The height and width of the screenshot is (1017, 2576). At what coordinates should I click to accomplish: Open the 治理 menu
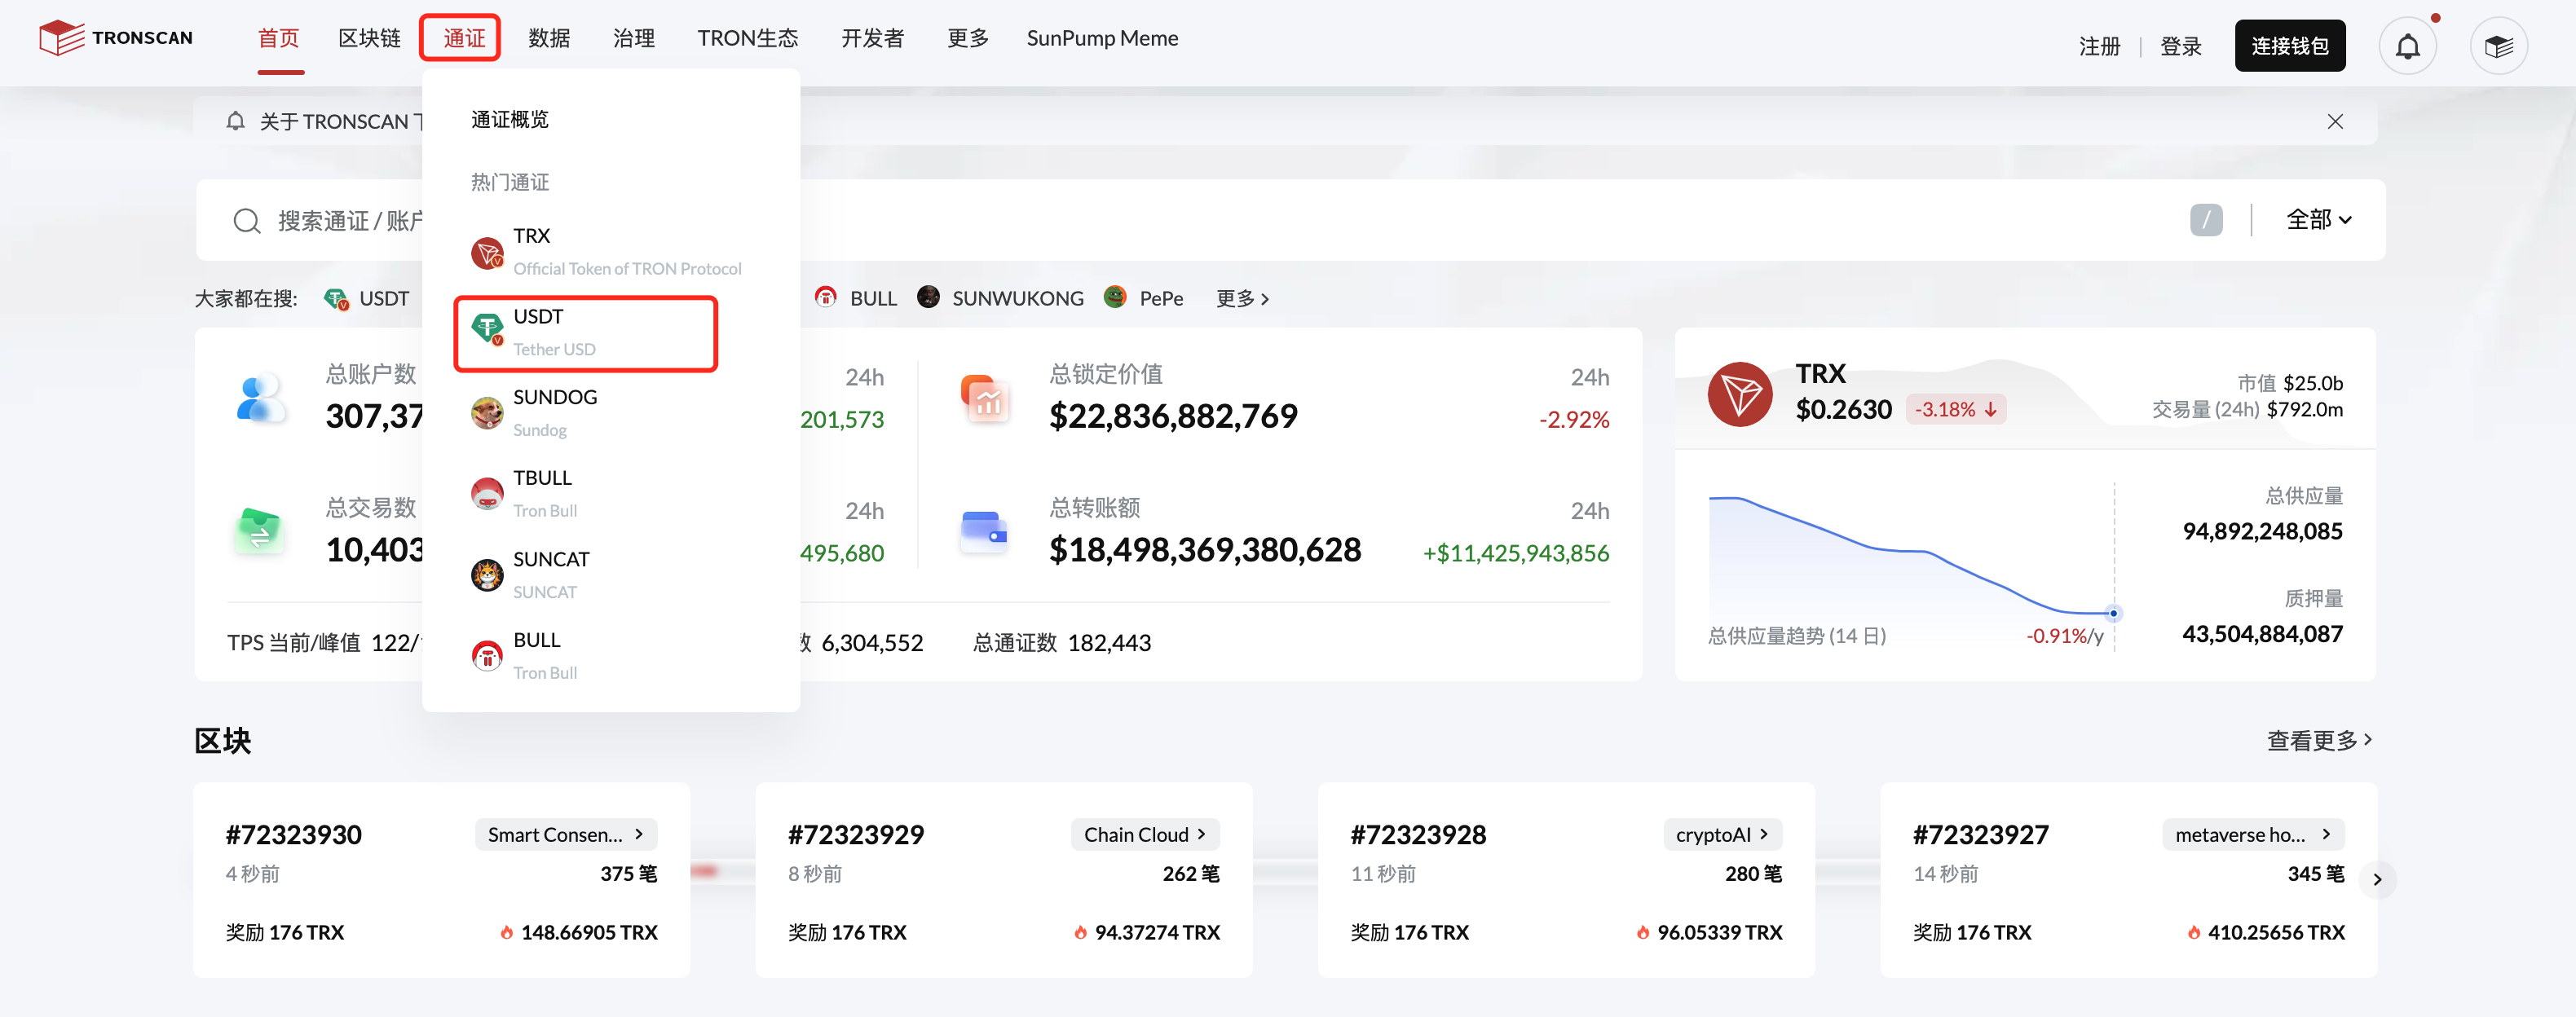point(634,38)
